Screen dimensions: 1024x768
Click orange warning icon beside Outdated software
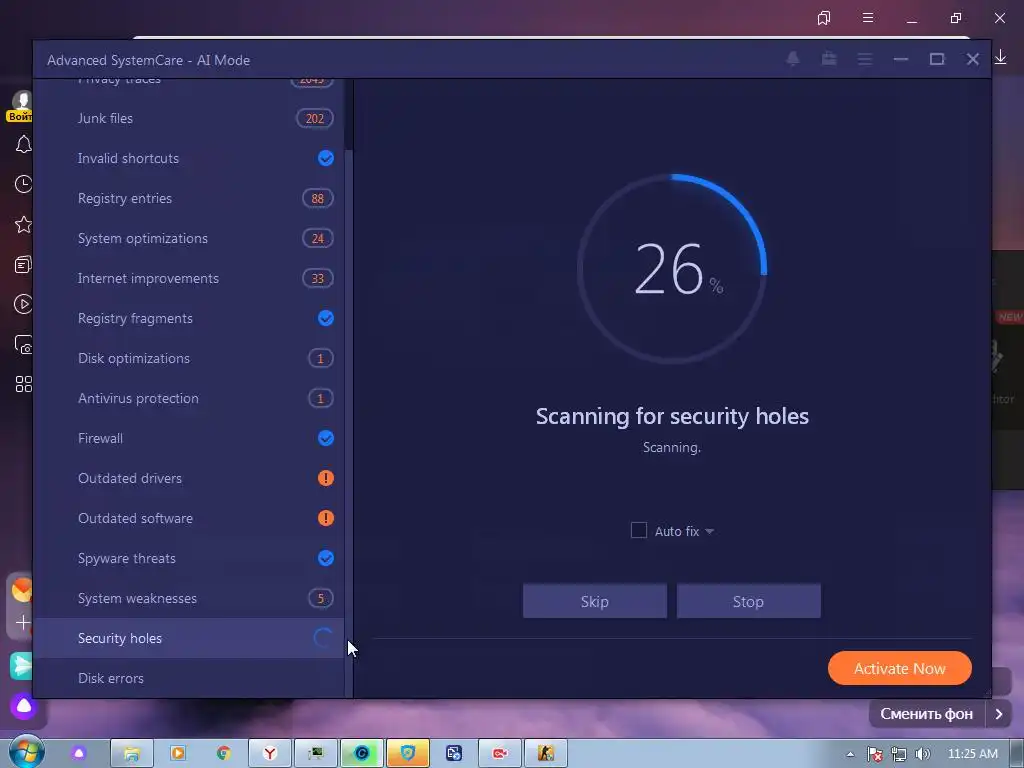(x=325, y=518)
